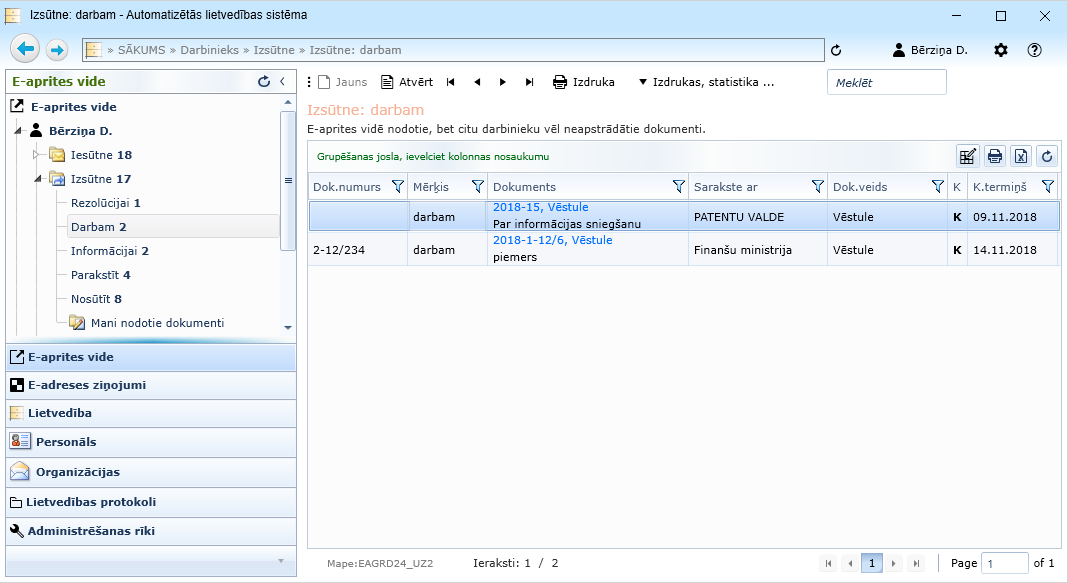Open the help question mark icon

(x=1035, y=50)
